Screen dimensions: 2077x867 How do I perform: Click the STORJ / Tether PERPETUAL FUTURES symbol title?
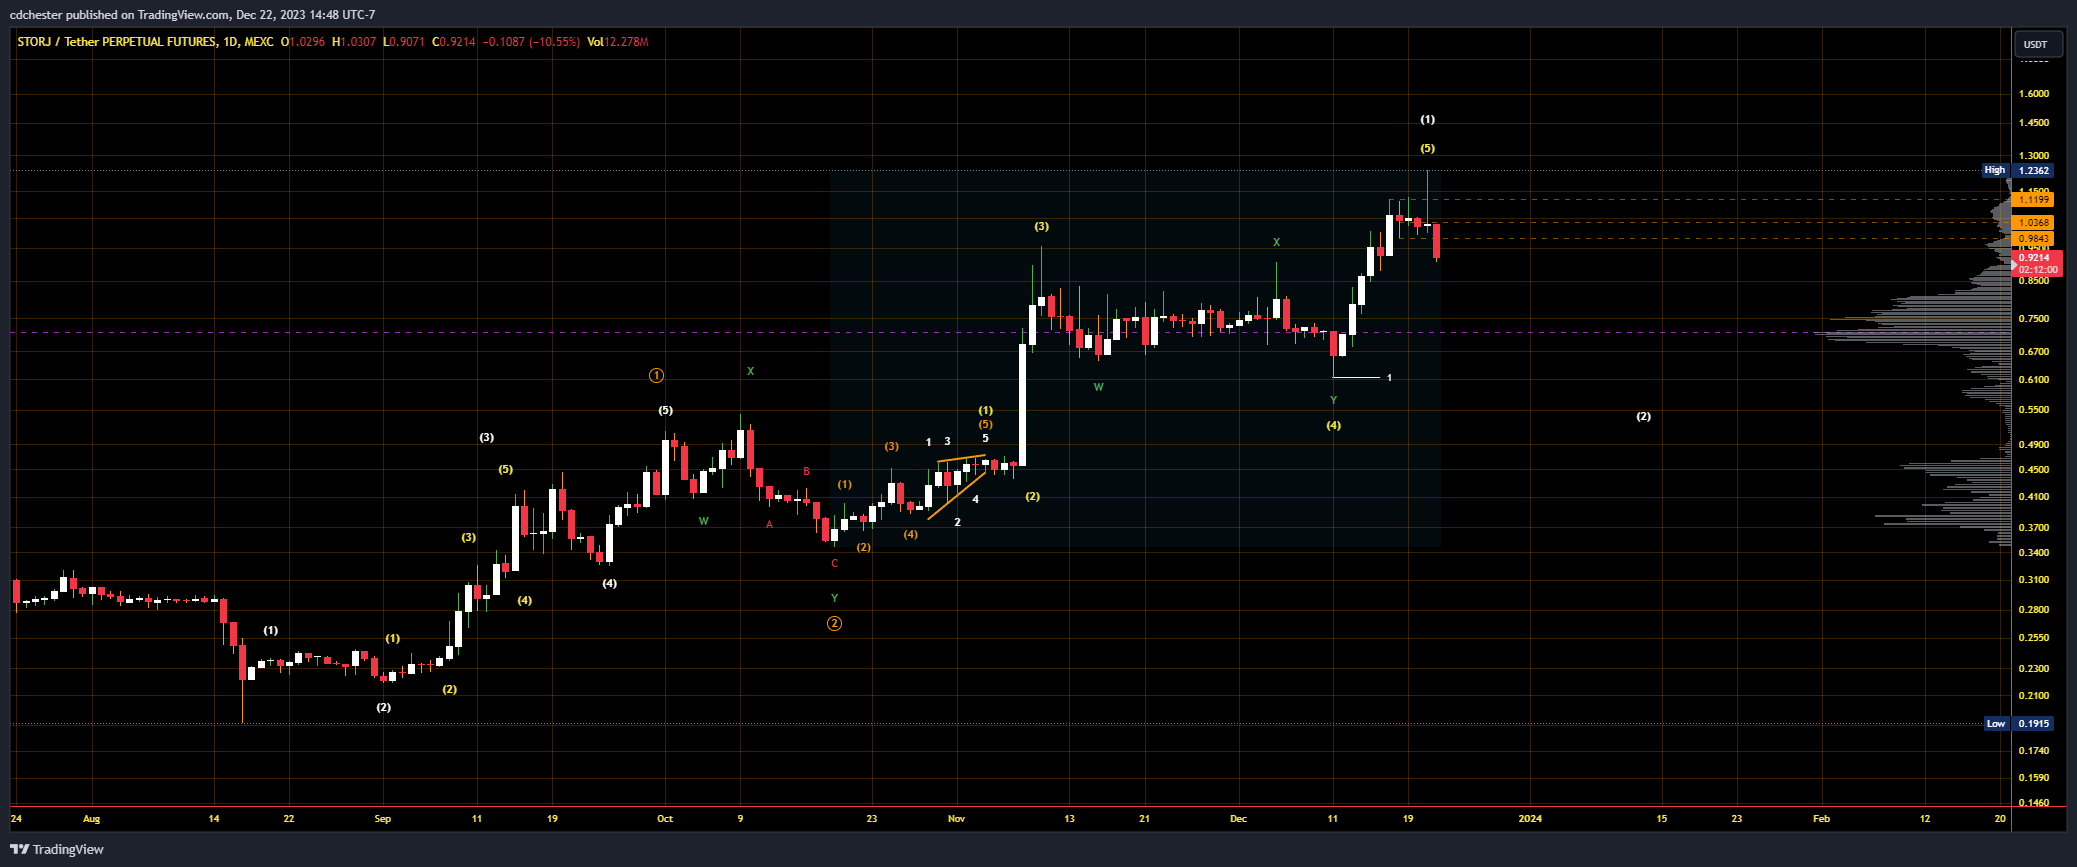point(116,42)
